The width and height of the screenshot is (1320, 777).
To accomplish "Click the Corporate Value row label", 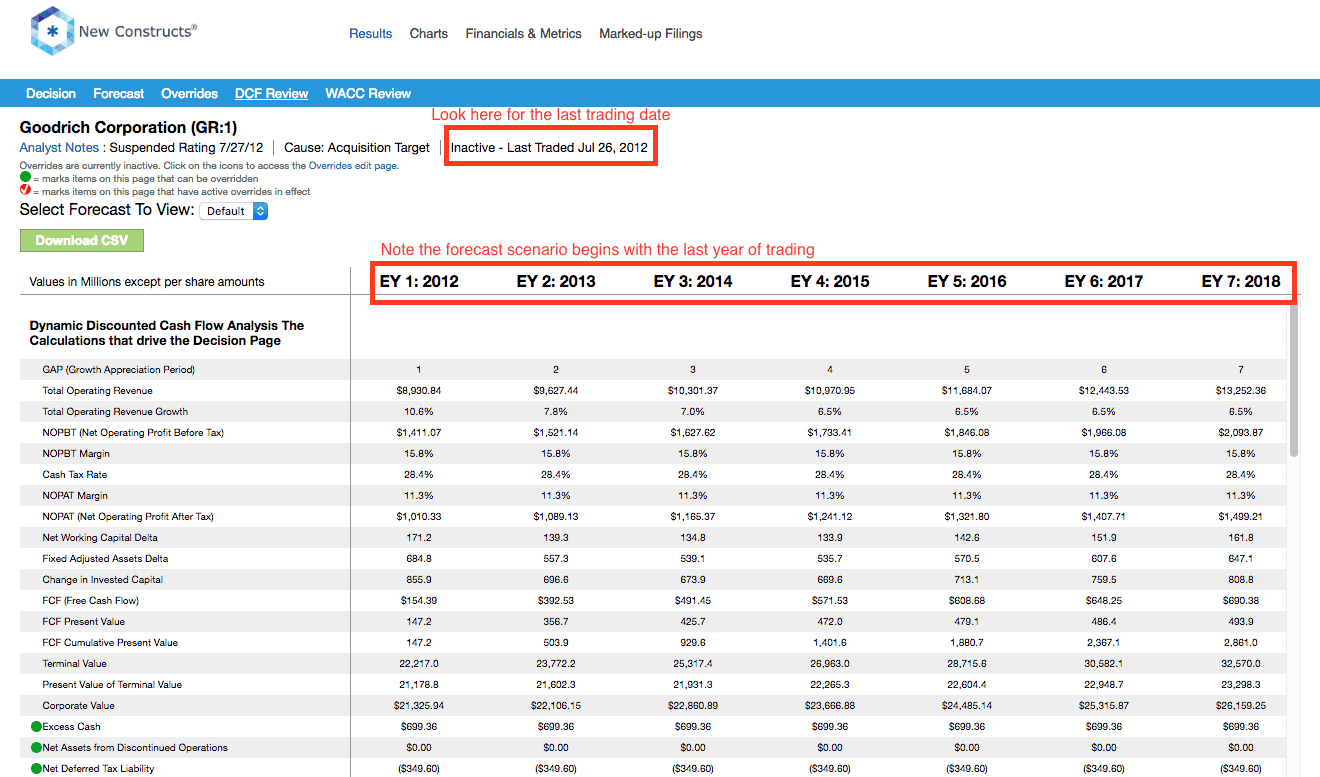I will 78,706.
